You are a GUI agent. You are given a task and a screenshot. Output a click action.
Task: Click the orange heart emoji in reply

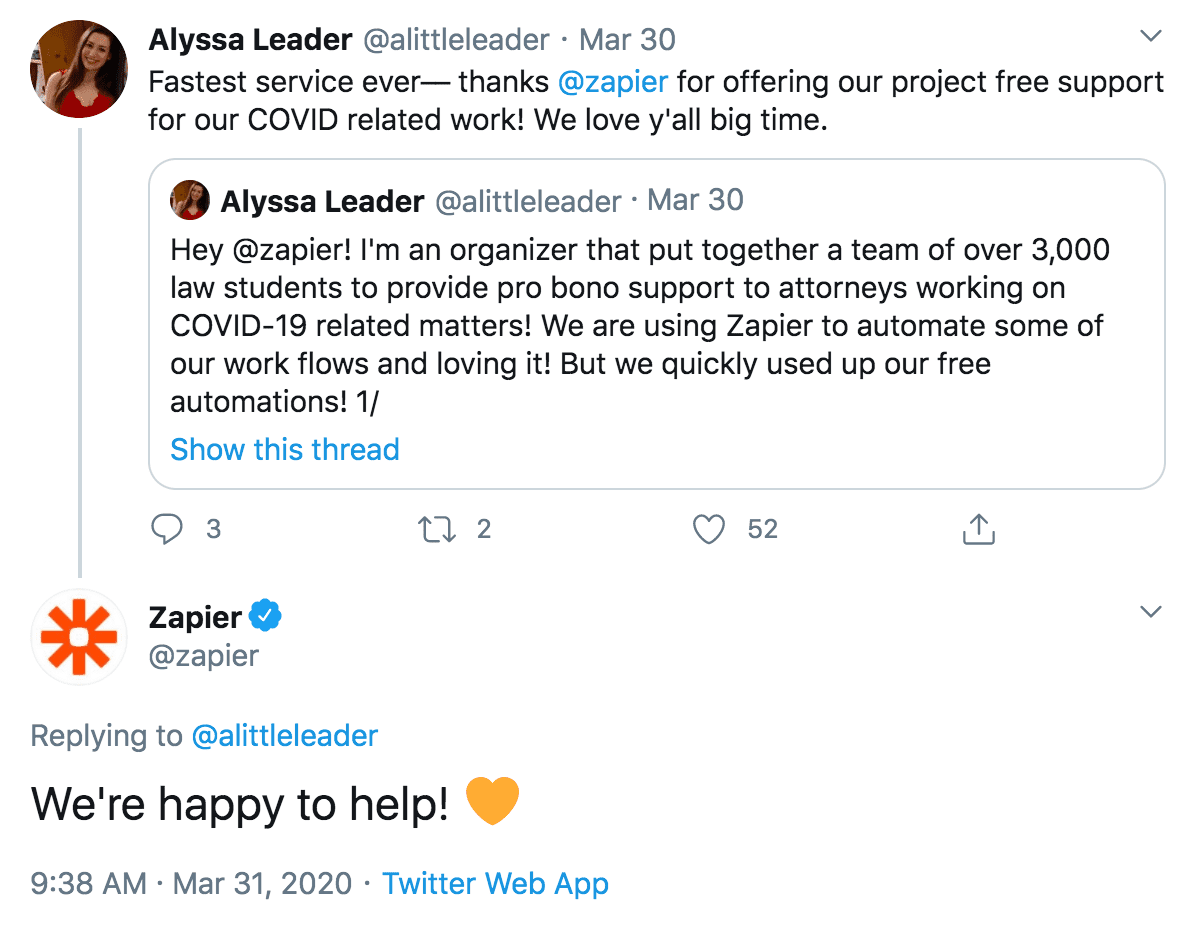pyautogui.click(x=492, y=803)
